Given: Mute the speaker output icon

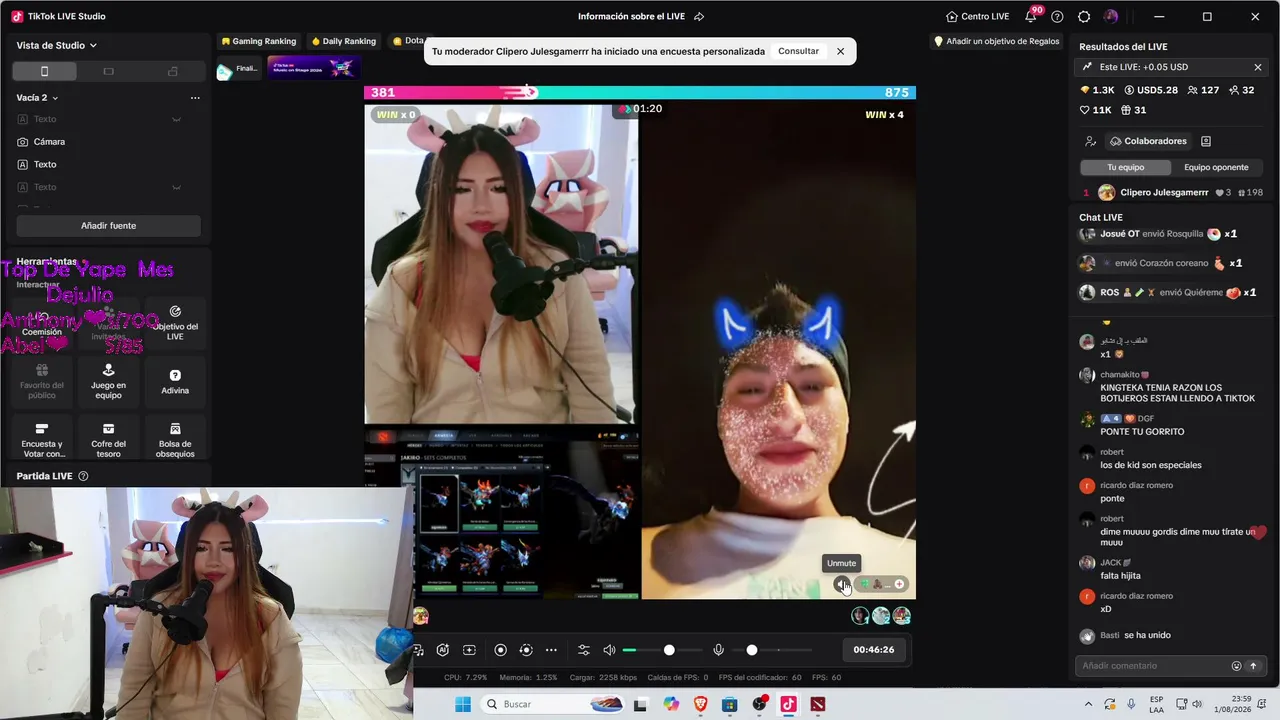Looking at the screenshot, I should pyautogui.click(x=609, y=650).
